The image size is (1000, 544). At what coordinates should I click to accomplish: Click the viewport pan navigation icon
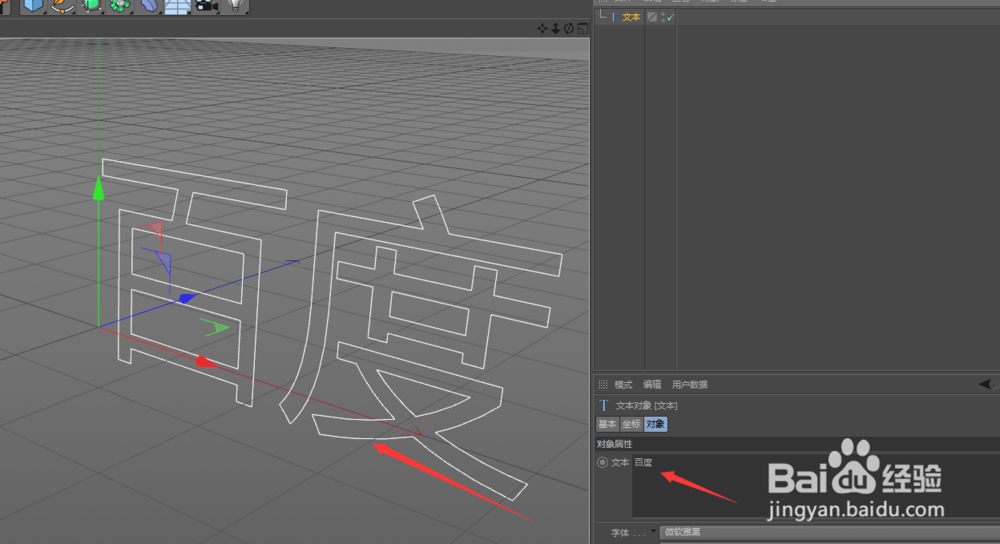pyautogui.click(x=542, y=28)
